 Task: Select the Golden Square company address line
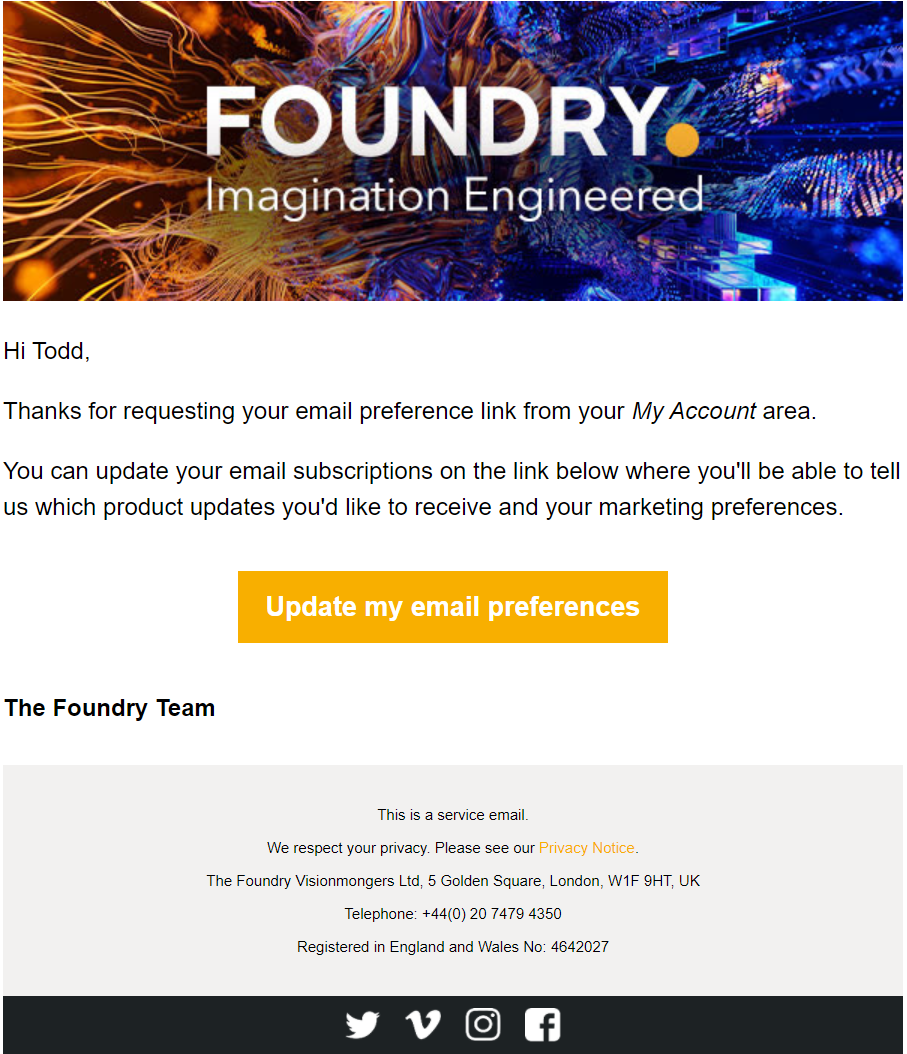tap(453, 881)
